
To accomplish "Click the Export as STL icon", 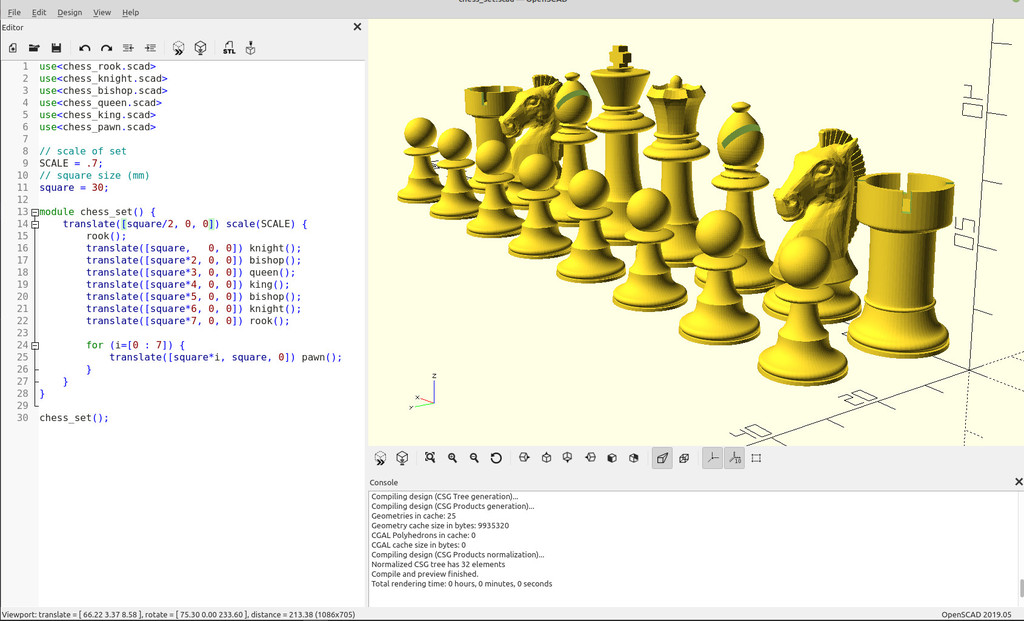I will pos(229,48).
